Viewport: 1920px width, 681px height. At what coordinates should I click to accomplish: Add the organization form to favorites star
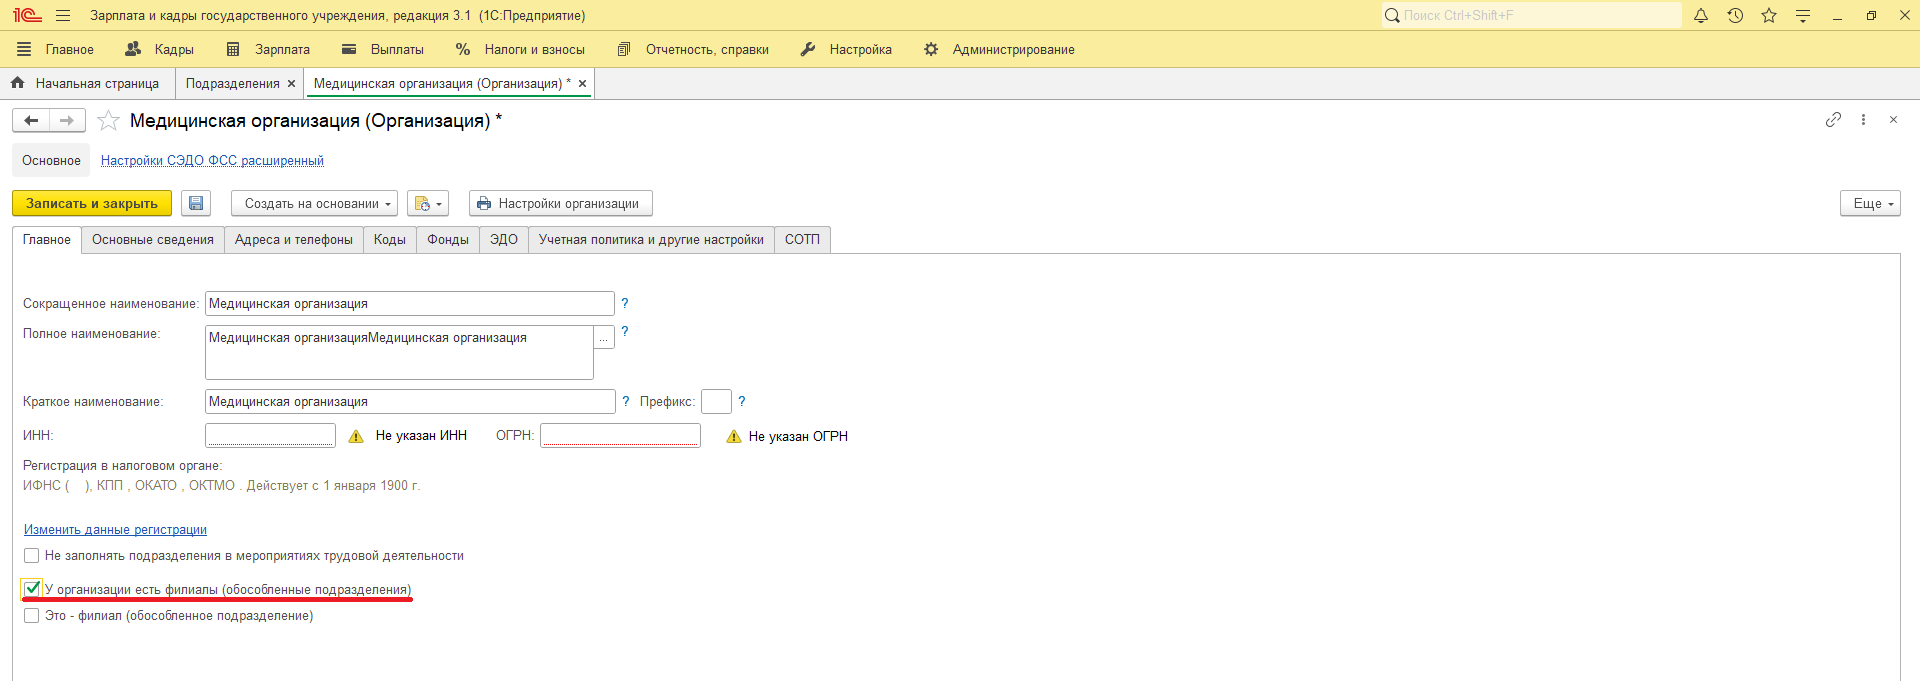coord(108,121)
